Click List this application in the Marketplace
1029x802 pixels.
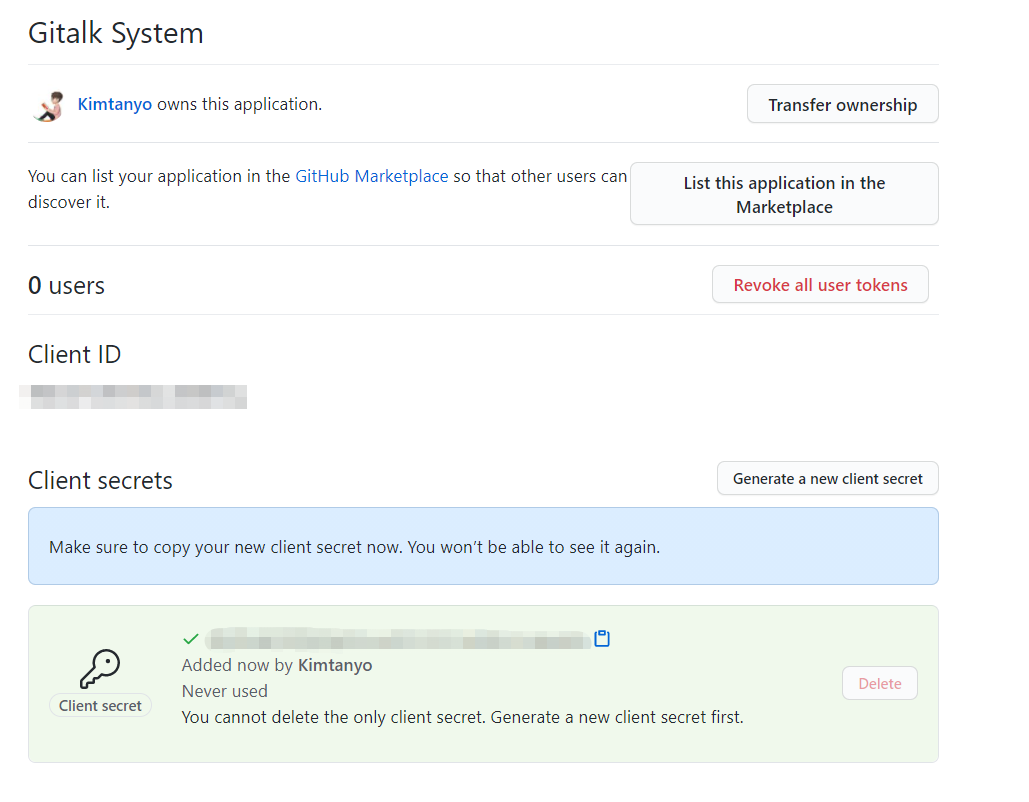(x=784, y=194)
